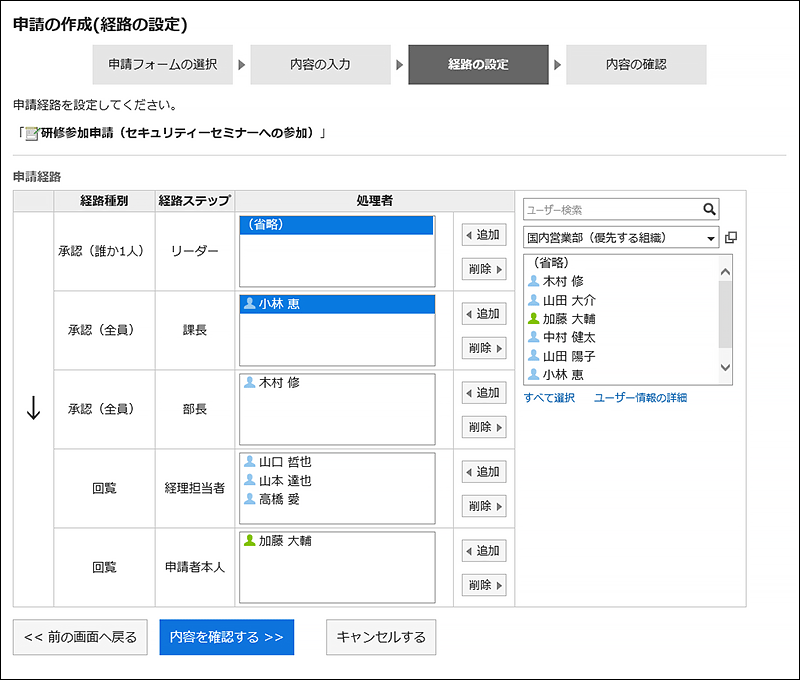Screen dimensions: 800x680
Task: Click user icon of 山本 達也
Action: (x=249, y=480)
